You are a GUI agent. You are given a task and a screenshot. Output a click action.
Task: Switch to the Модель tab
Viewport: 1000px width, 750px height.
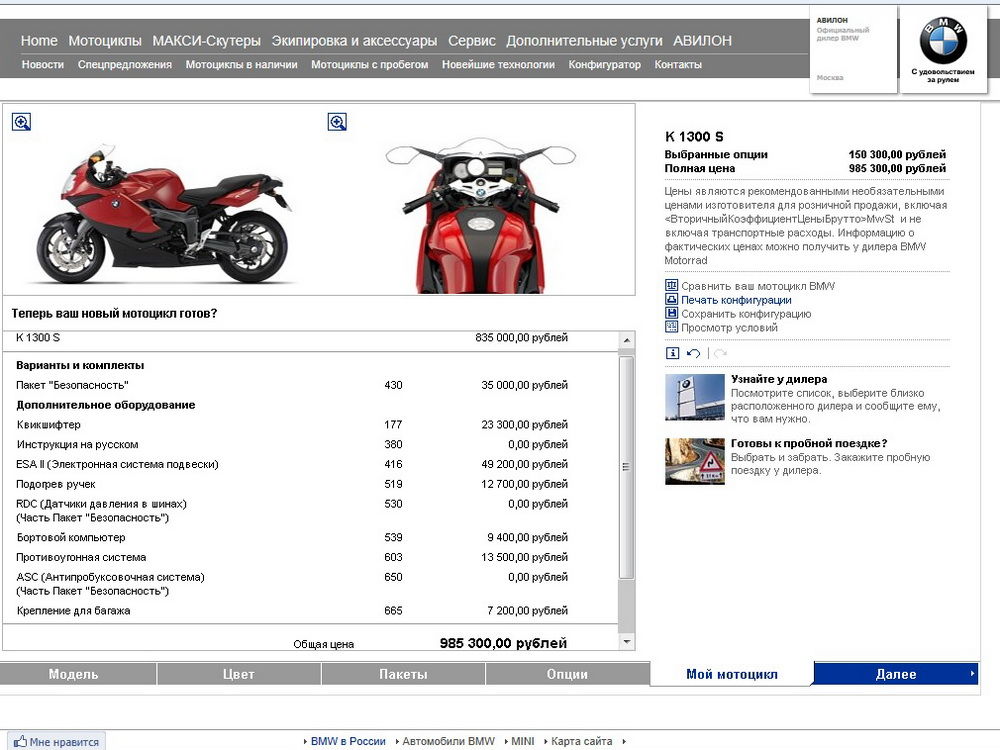tap(78, 674)
